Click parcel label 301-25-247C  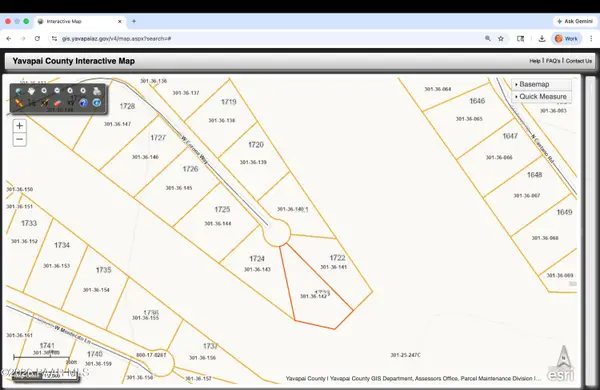point(405,355)
